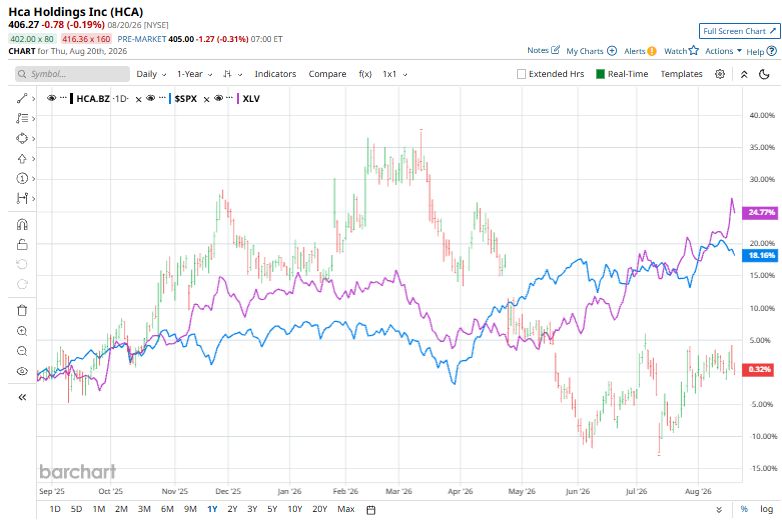Click the trash delete drawings icon
Screen dimensions: 782x526
22,311
